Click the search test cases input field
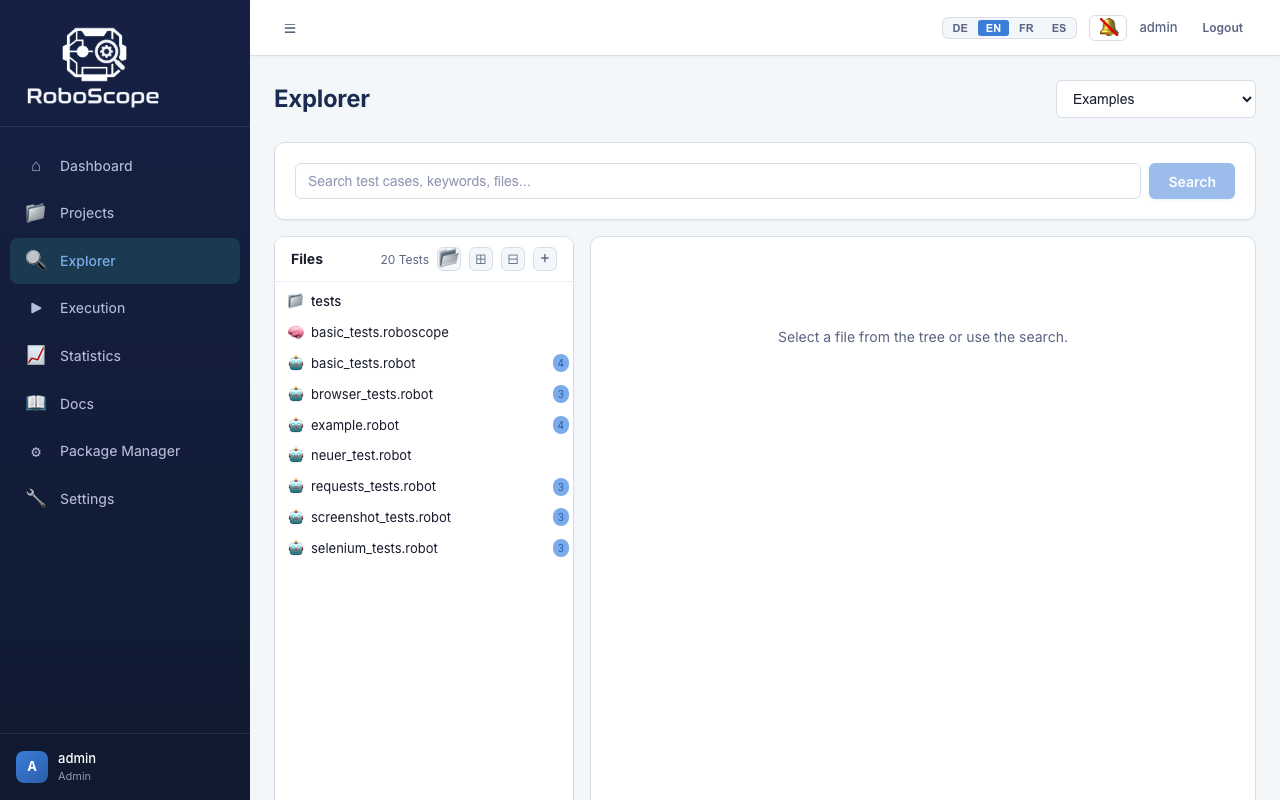1280x800 pixels. point(717,181)
